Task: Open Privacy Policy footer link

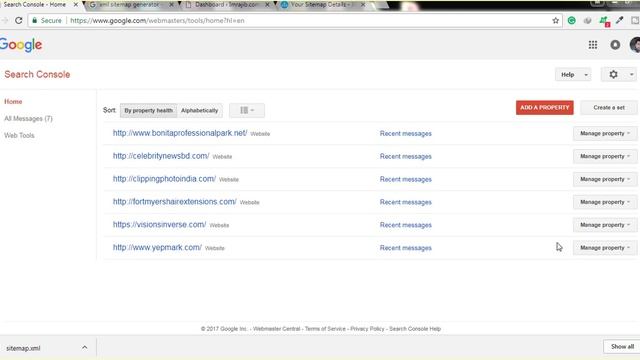Action: pyautogui.click(x=367, y=329)
